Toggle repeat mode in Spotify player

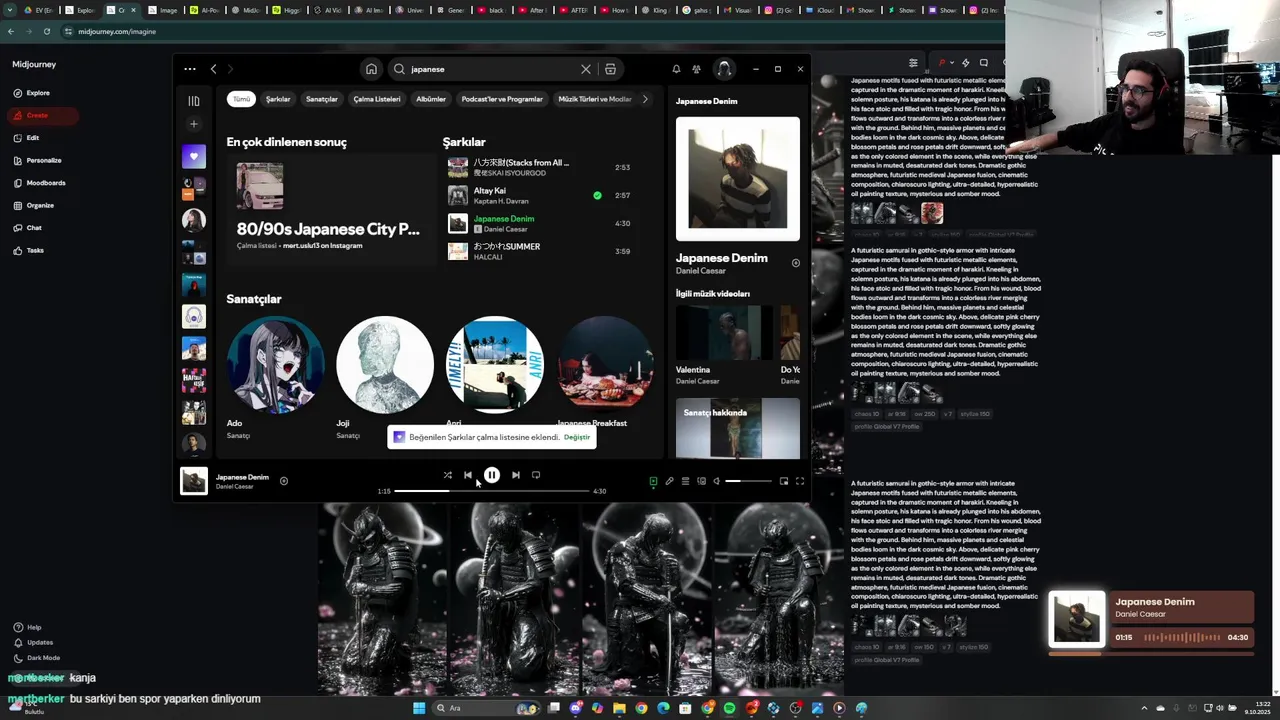tap(536, 475)
